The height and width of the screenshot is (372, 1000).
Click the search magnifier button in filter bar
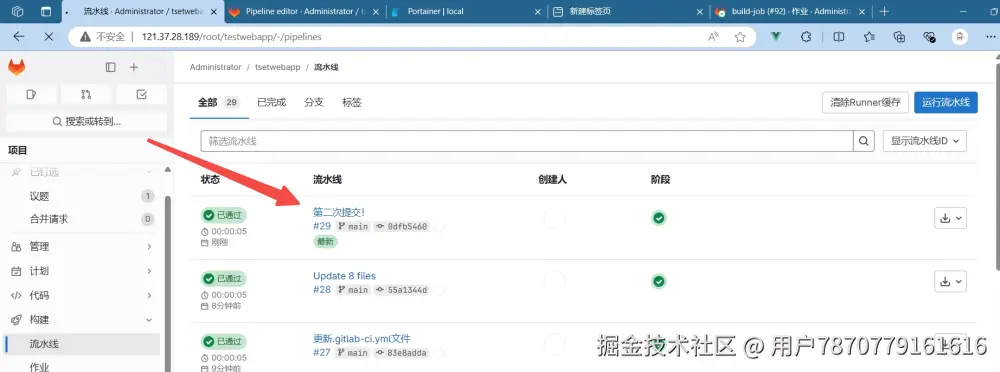[864, 141]
